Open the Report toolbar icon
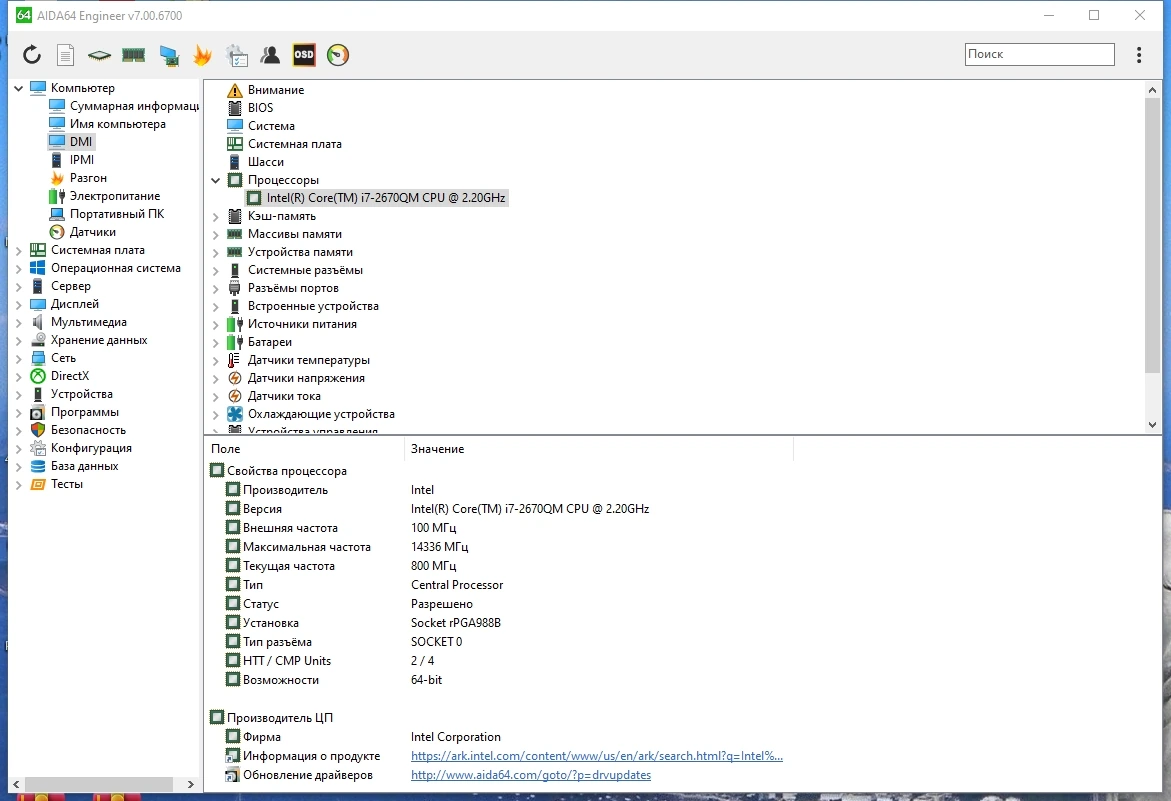Image resolution: width=1171 pixels, height=801 pixels. pyautogui.click(x=66, y=54)
